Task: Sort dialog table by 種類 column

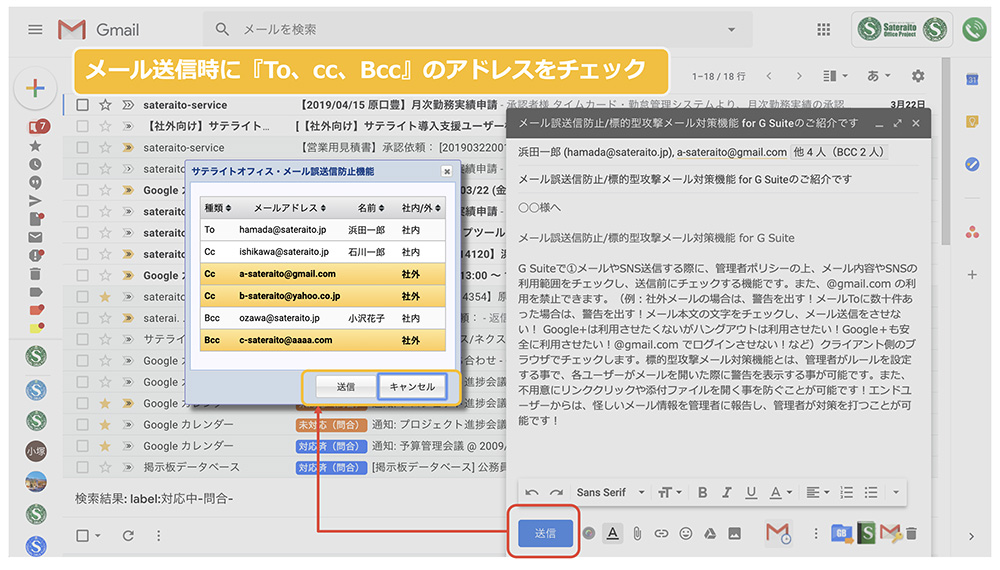Action: click(x=217, y=208)
